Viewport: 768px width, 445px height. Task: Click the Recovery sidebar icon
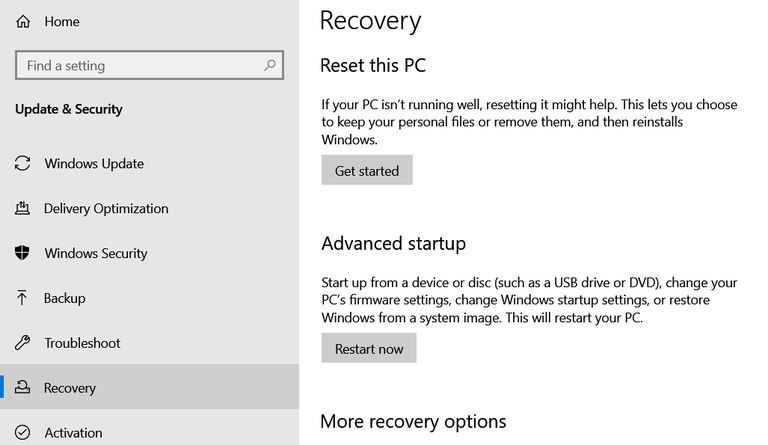point(23,388)
